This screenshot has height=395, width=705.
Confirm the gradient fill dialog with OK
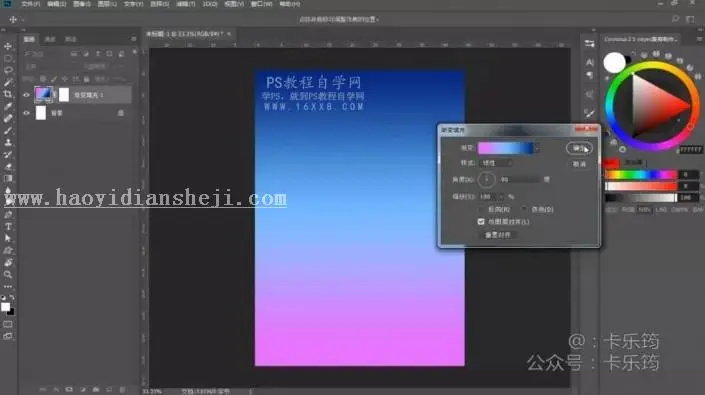[x=579, y=148]
